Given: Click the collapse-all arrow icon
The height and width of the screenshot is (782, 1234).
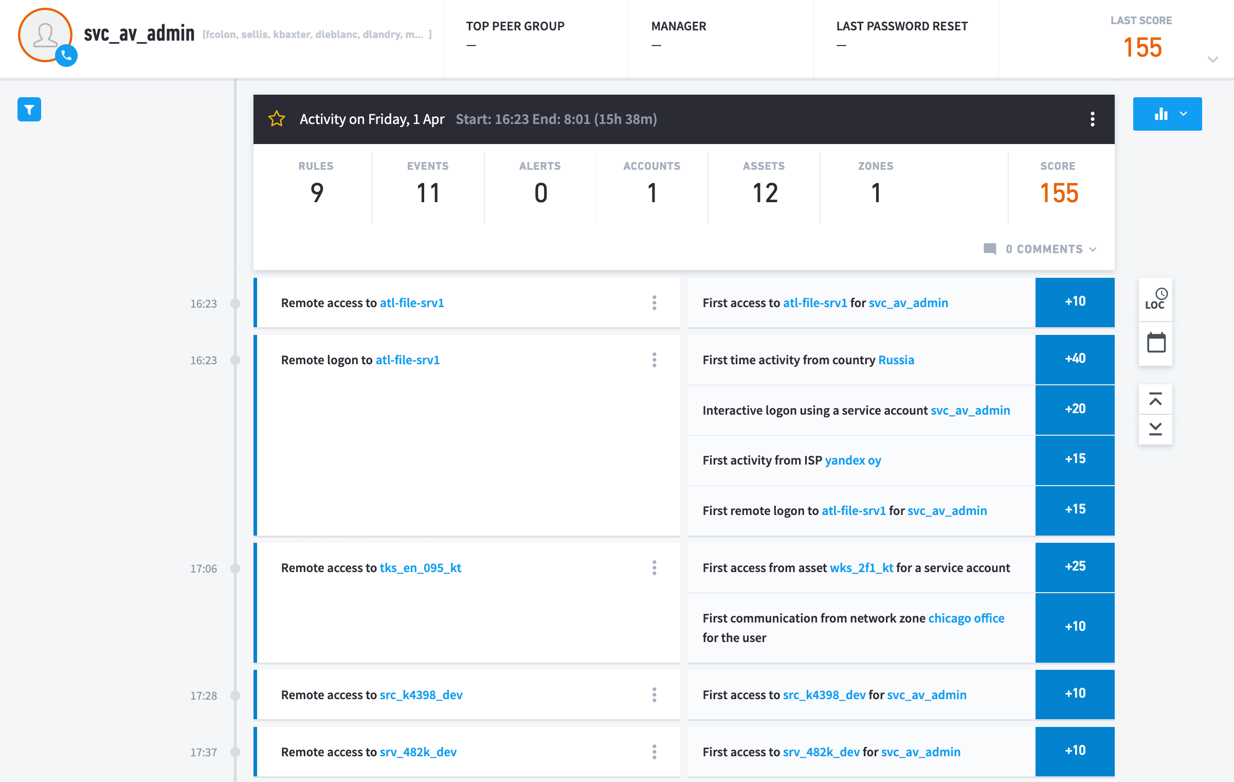Looking at the screenshot, I should click(x=1156, y=400).
